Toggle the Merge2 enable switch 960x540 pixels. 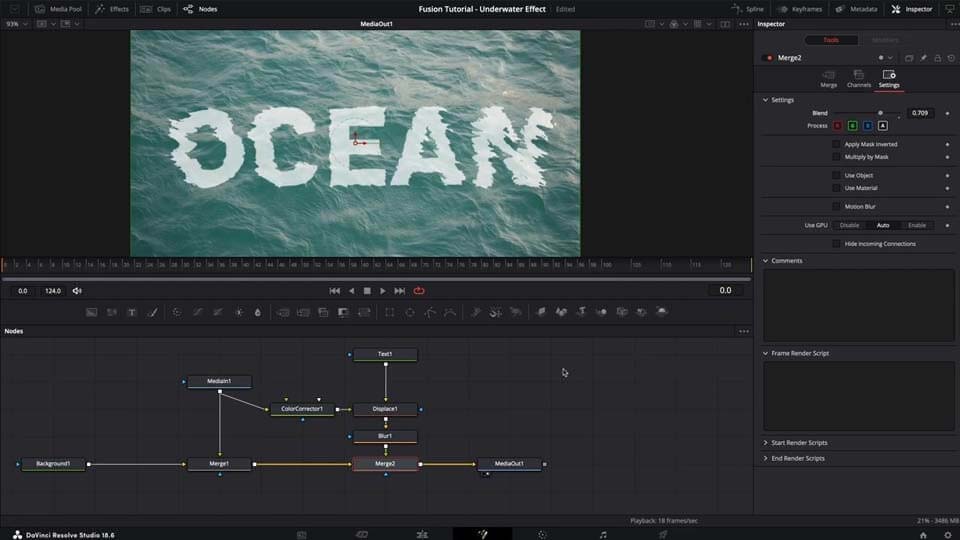(769, 58)
